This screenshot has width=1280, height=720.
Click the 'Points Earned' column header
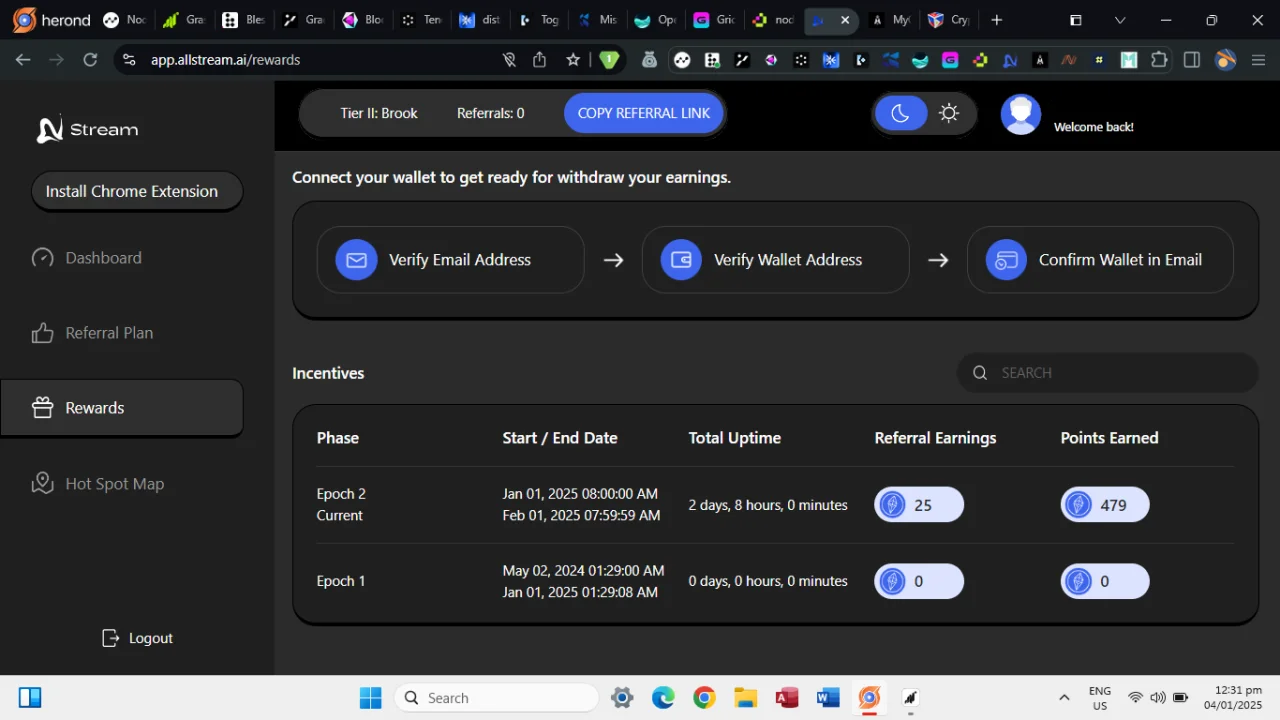[x=1109, y=438]
